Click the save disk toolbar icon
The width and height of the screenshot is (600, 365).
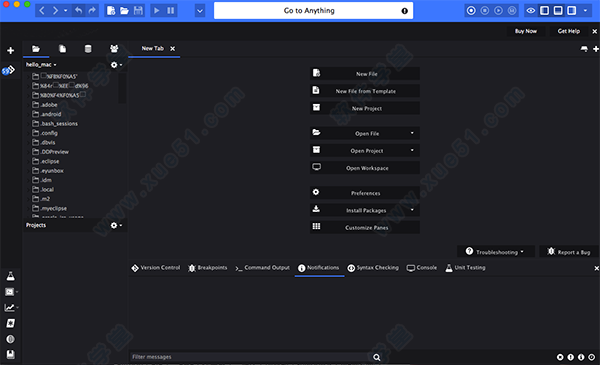click(138, 11)
